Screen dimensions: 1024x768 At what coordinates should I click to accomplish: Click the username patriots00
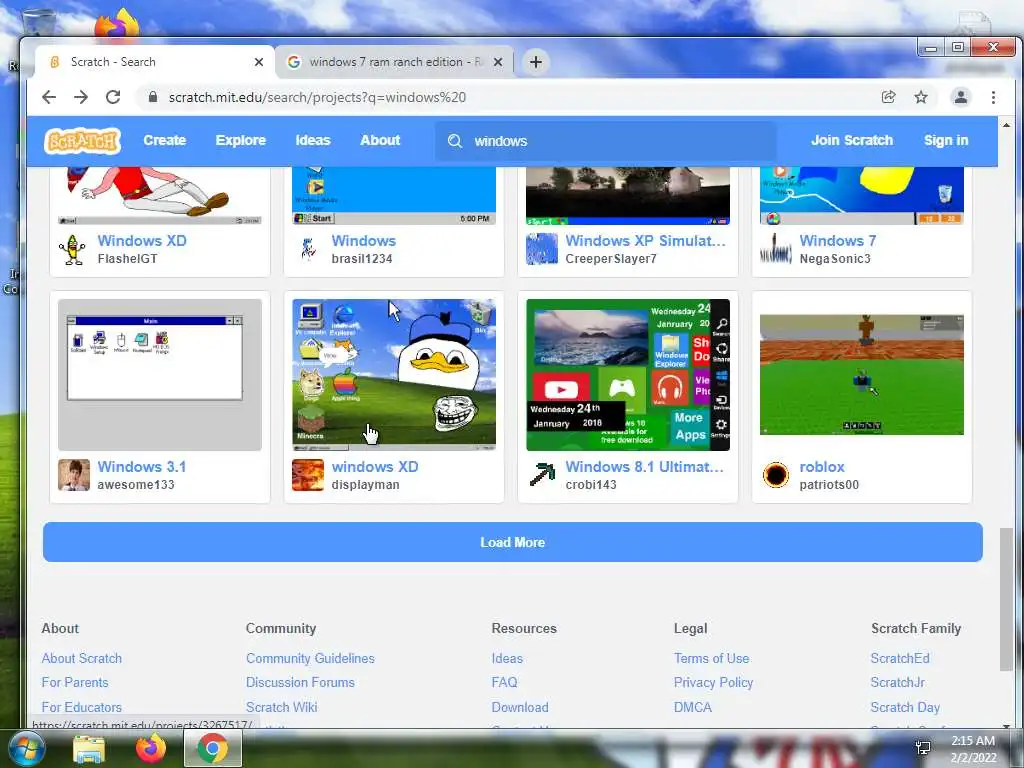pyautogui.click(x=829, y=485)
